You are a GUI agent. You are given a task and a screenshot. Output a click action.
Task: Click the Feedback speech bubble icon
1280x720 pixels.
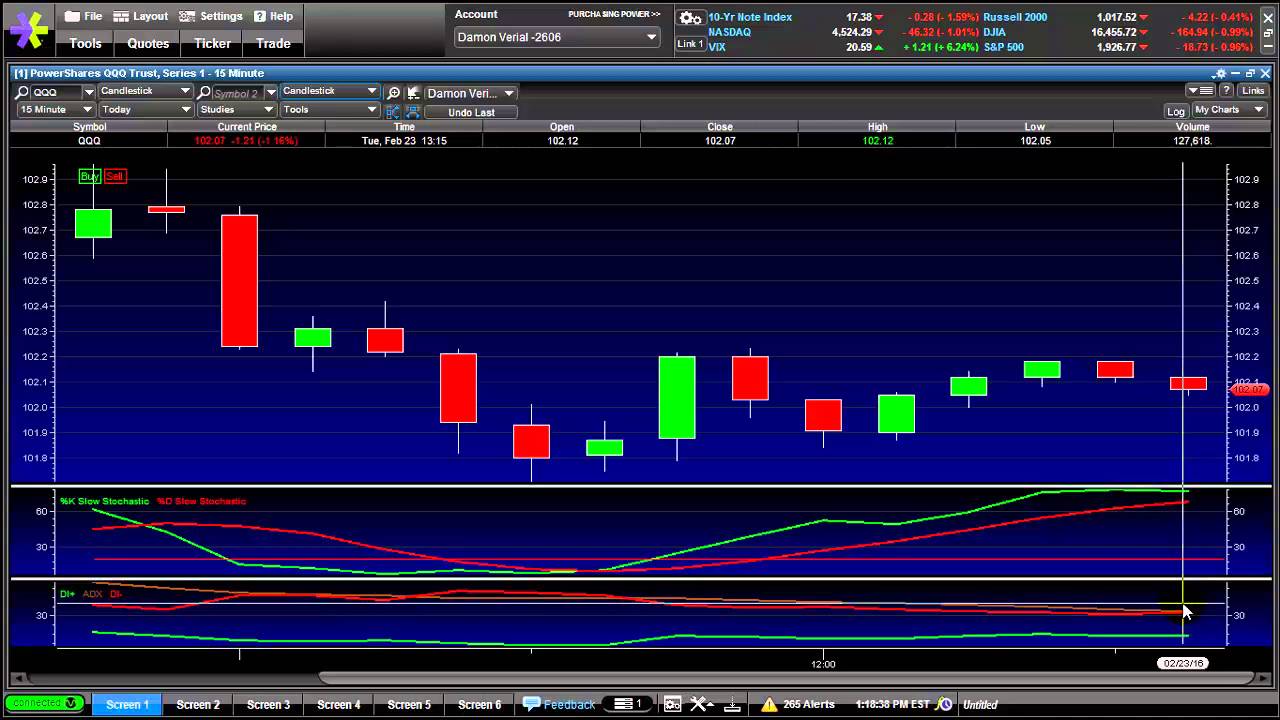coord(531,704)
